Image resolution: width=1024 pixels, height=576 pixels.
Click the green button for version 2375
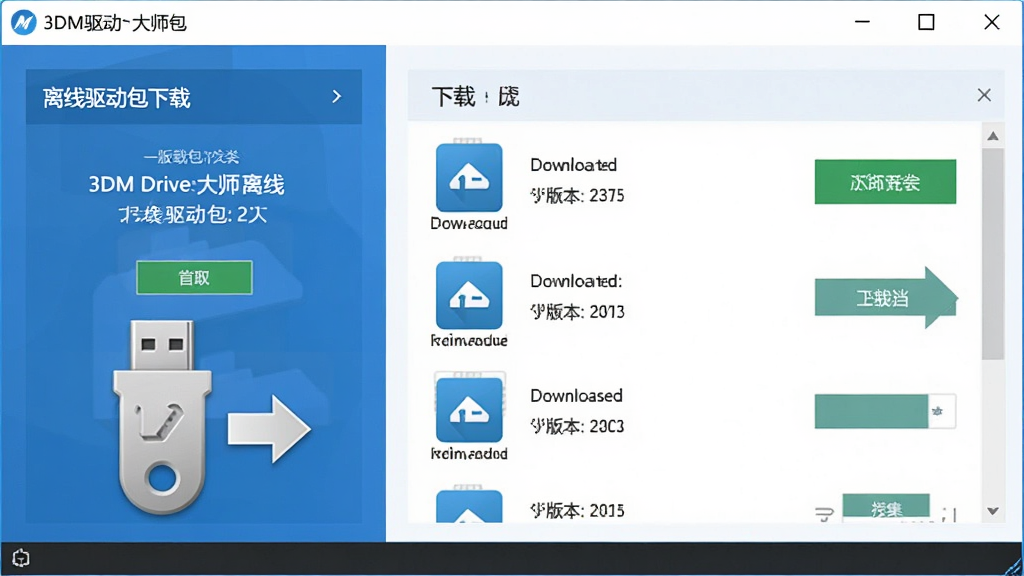[885, 182]
